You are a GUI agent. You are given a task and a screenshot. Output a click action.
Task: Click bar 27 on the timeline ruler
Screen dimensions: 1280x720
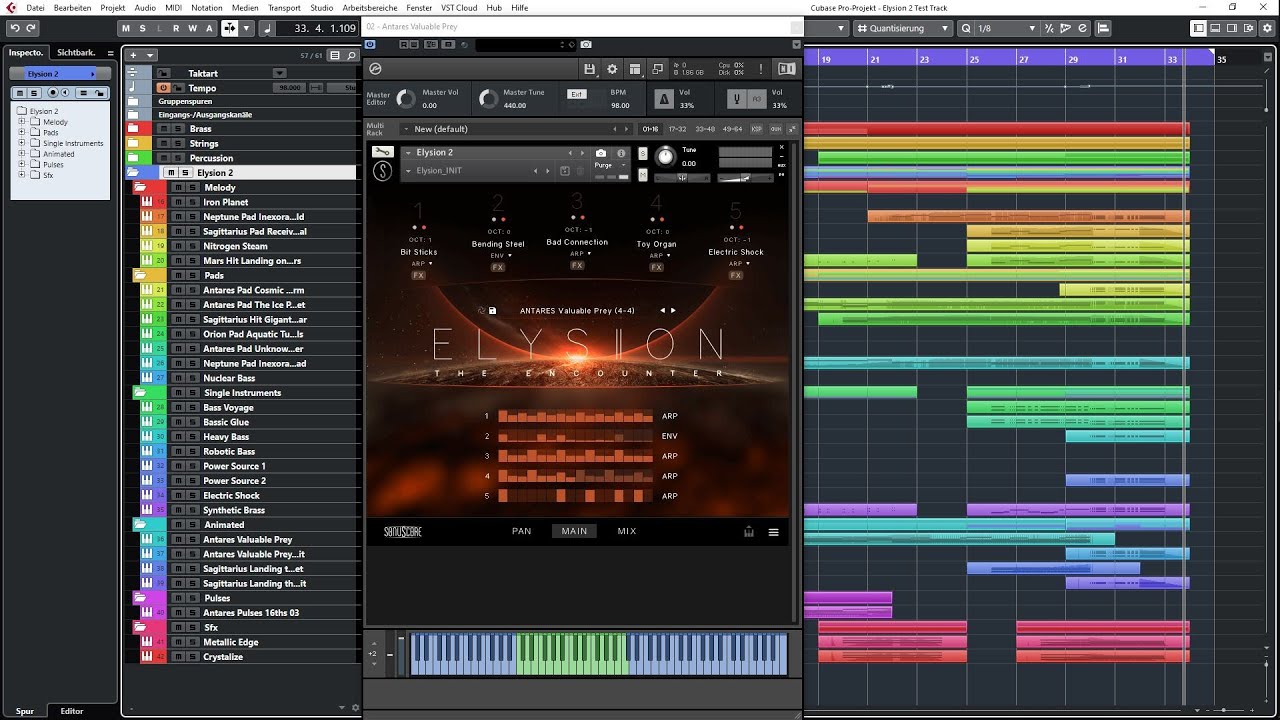1023,59
